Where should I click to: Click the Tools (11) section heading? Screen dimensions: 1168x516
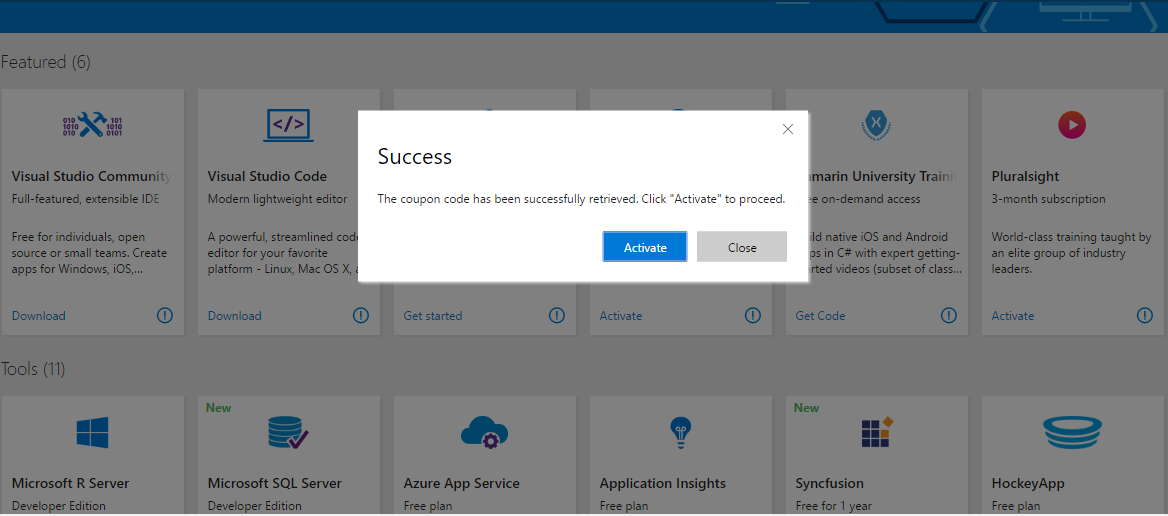point(33,369)
